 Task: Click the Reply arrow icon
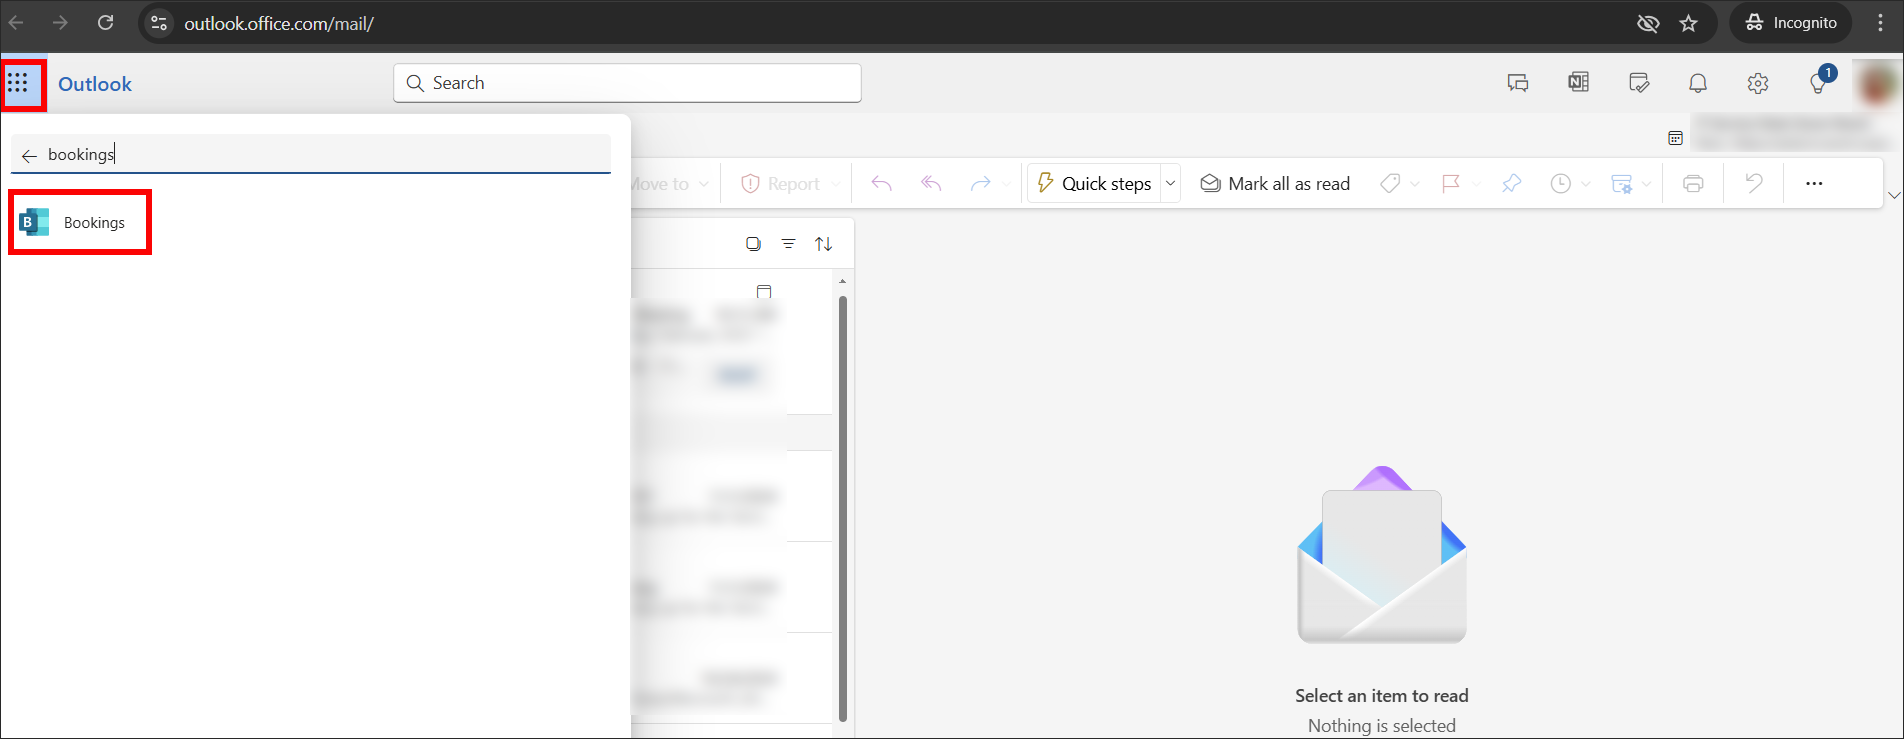[881, 184]
